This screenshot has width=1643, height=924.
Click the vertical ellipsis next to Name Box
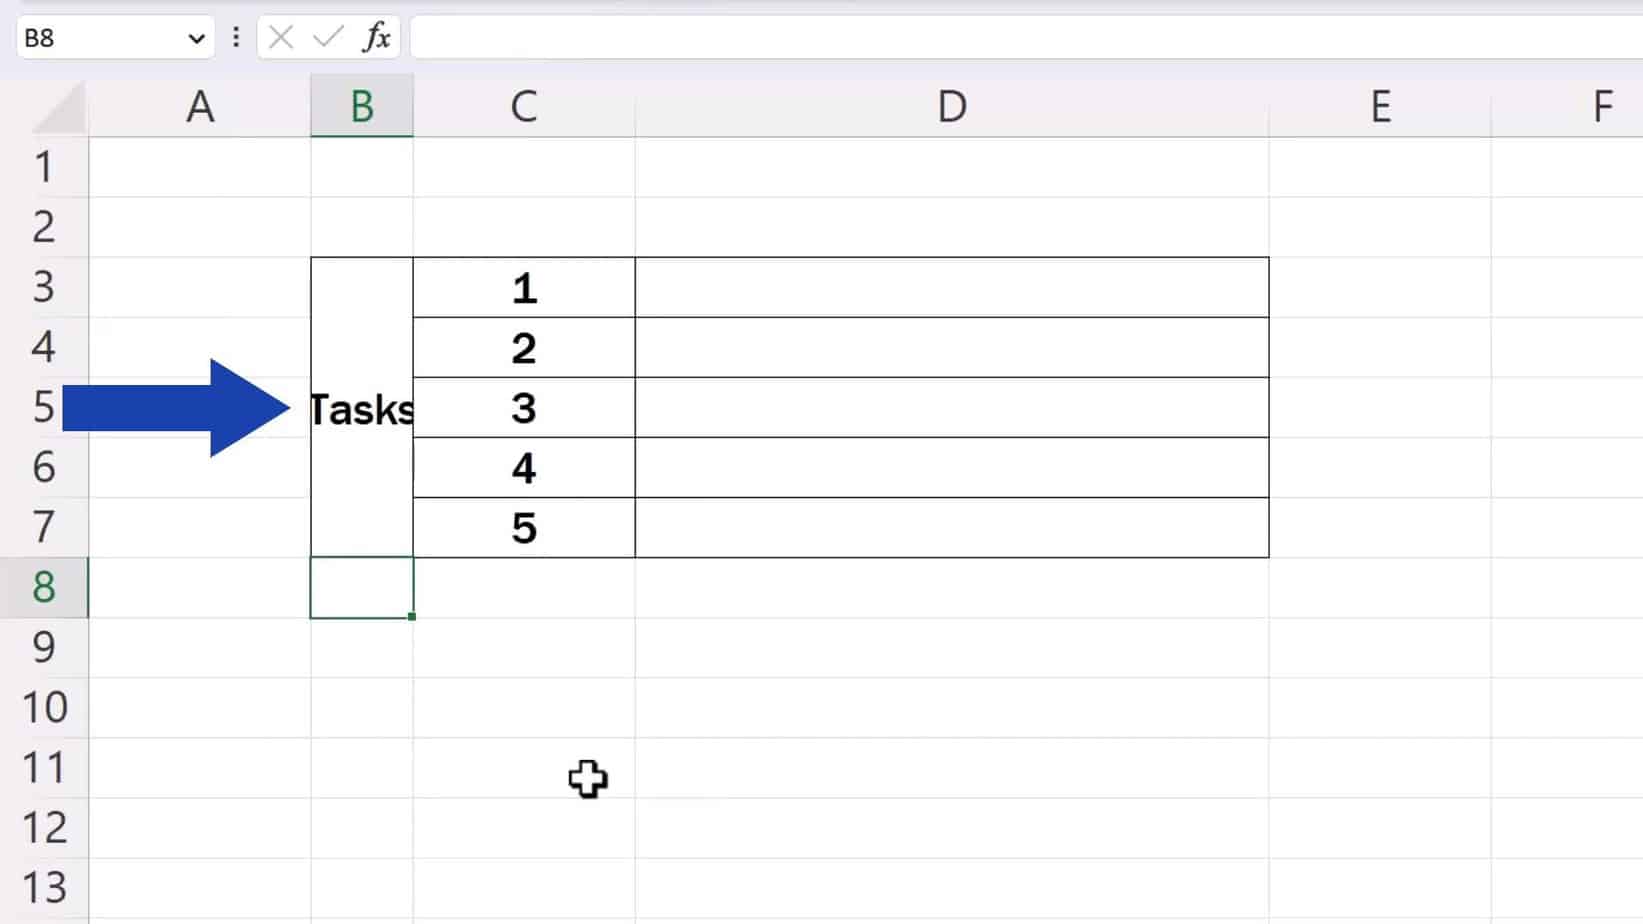[x=235, y=37]
